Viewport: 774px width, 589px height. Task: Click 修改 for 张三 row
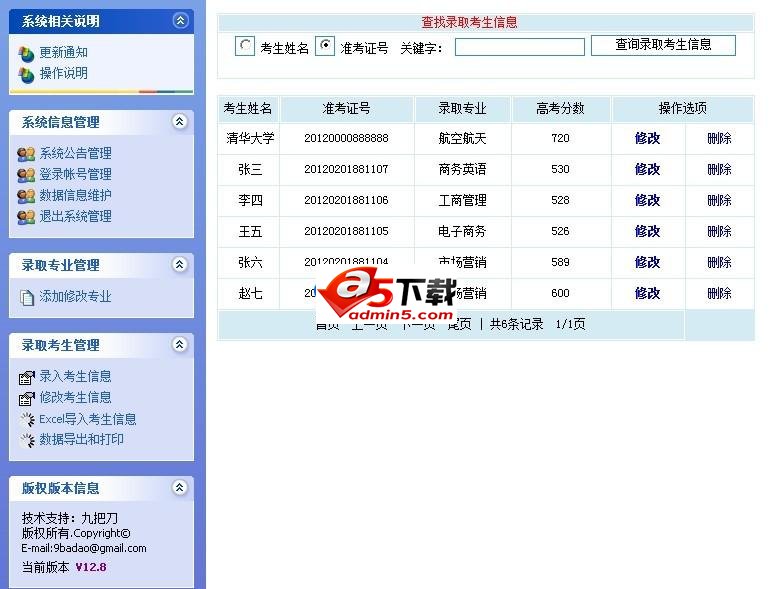point(648,169)
